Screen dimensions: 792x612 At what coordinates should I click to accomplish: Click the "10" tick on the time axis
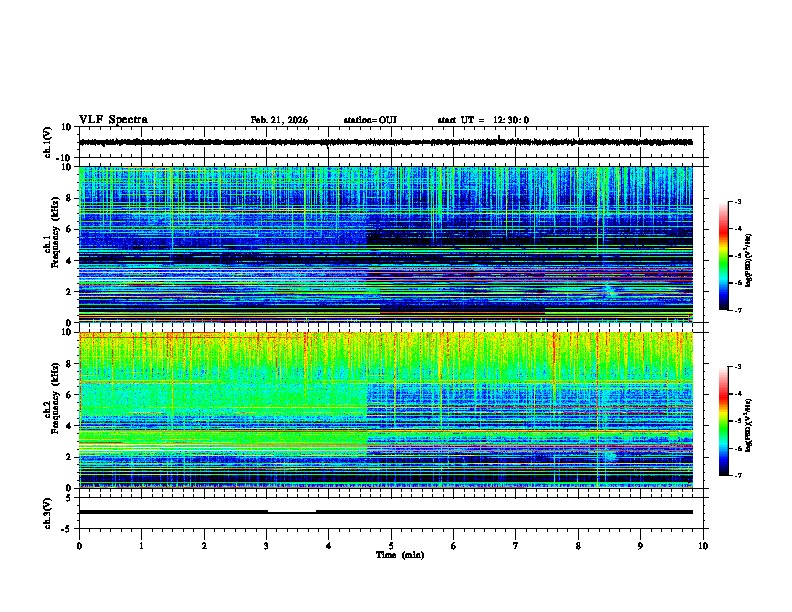click(x=703, y=546)
